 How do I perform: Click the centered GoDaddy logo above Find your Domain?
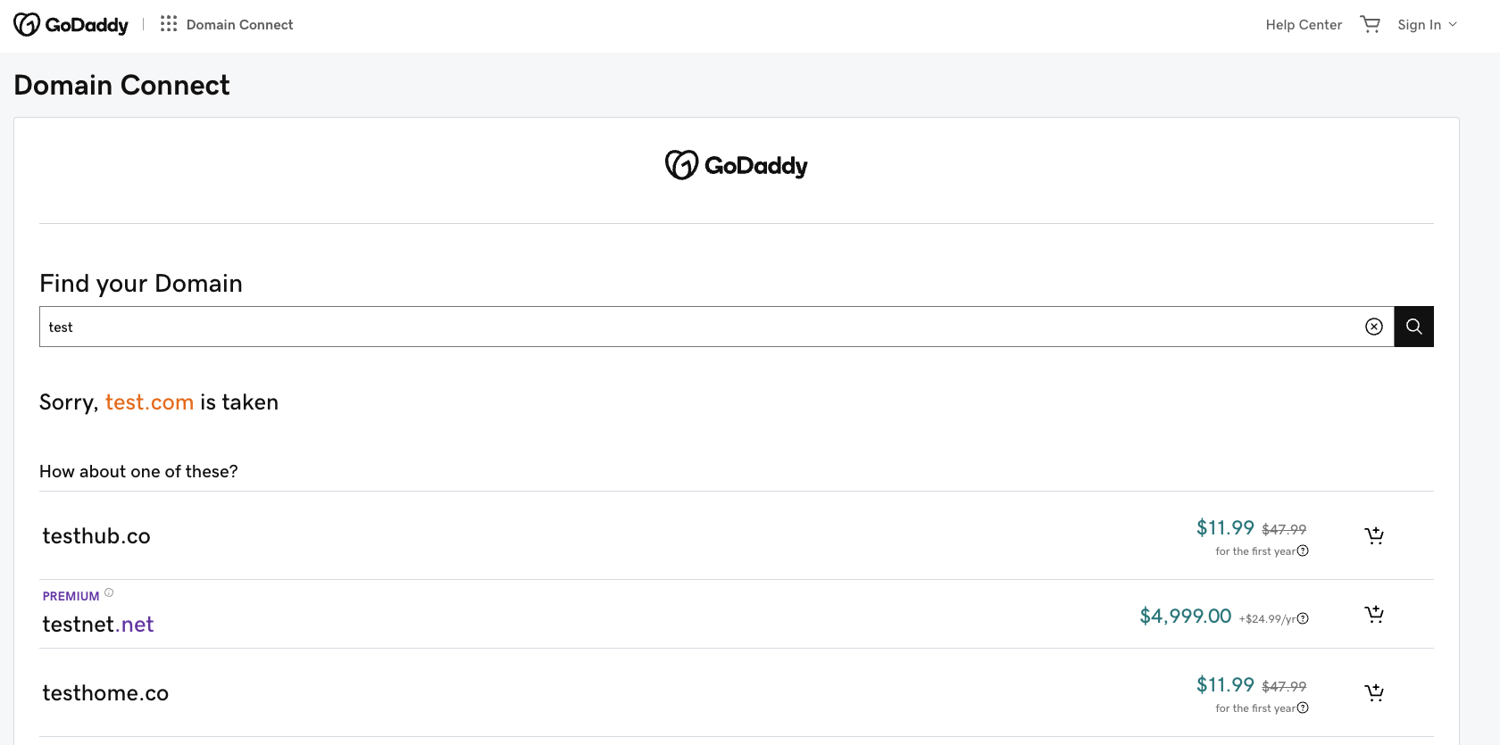pos(736,164)
